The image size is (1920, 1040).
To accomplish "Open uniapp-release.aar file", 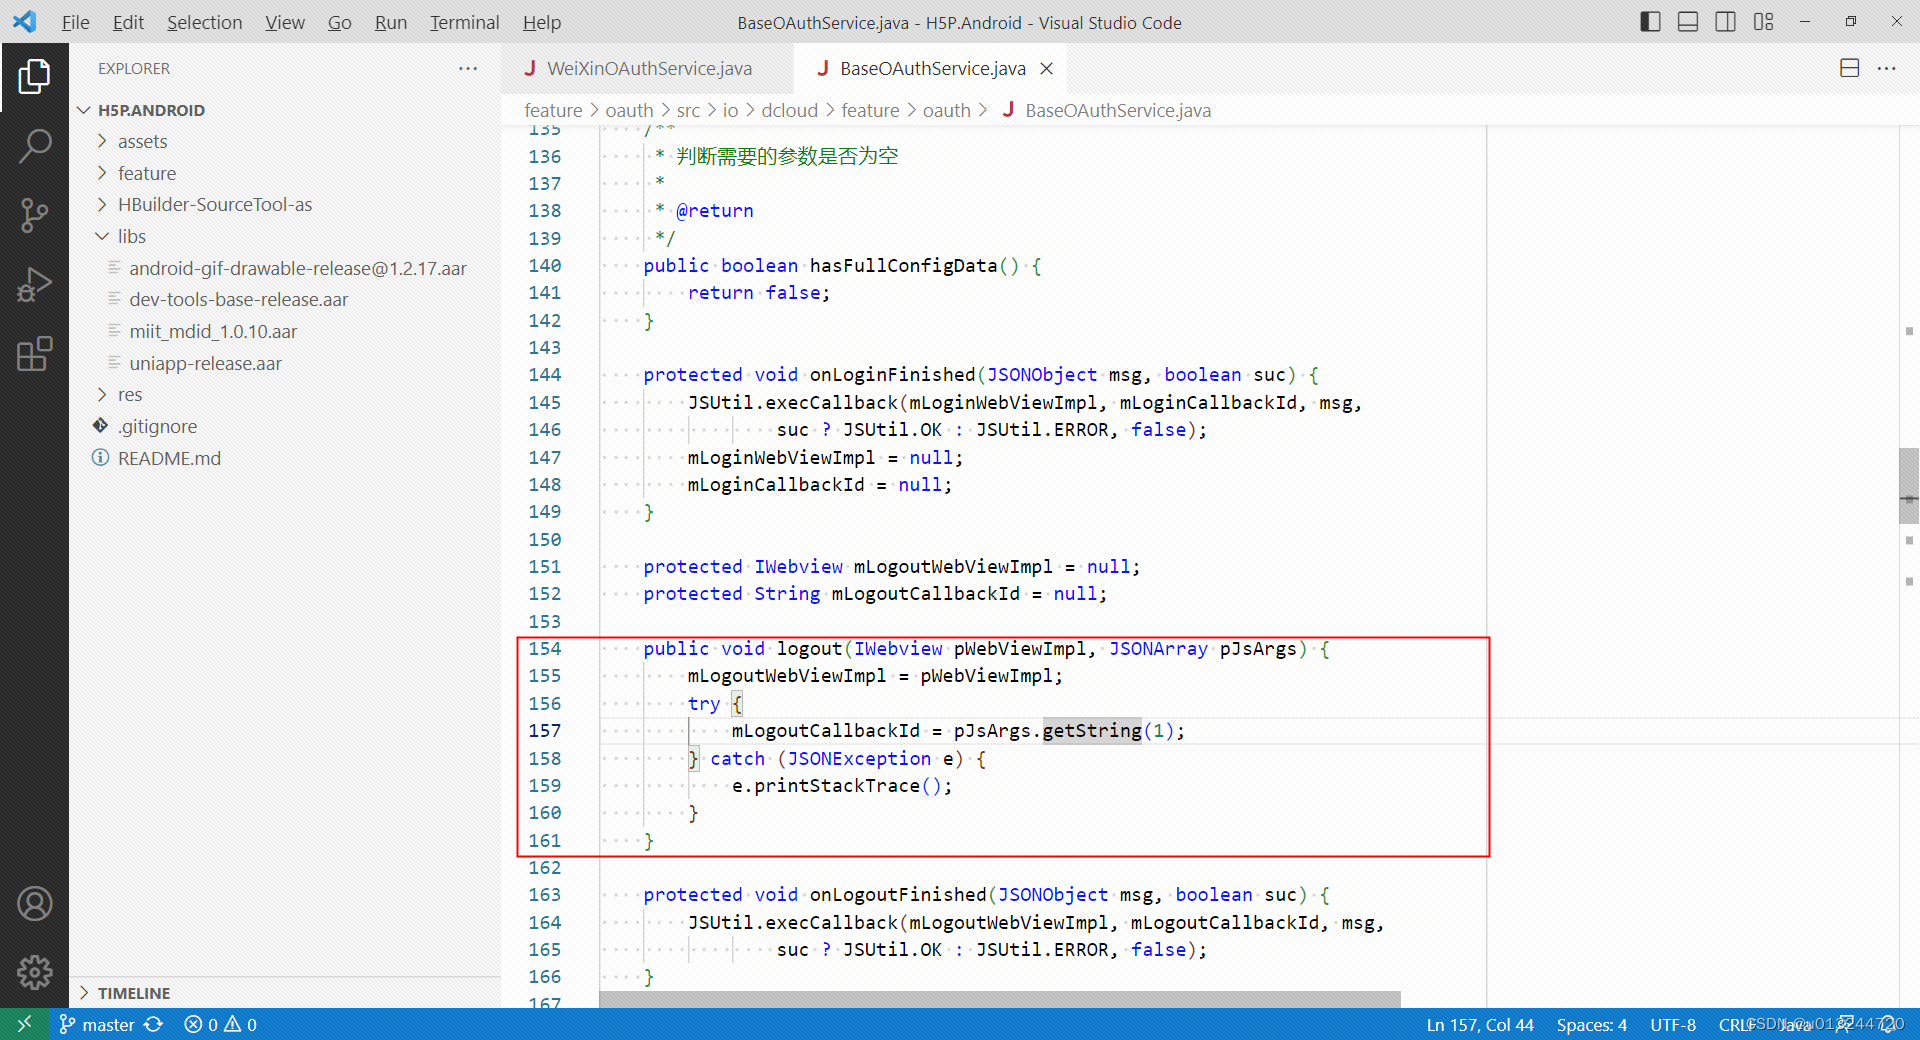I will [x=205, y=363].
